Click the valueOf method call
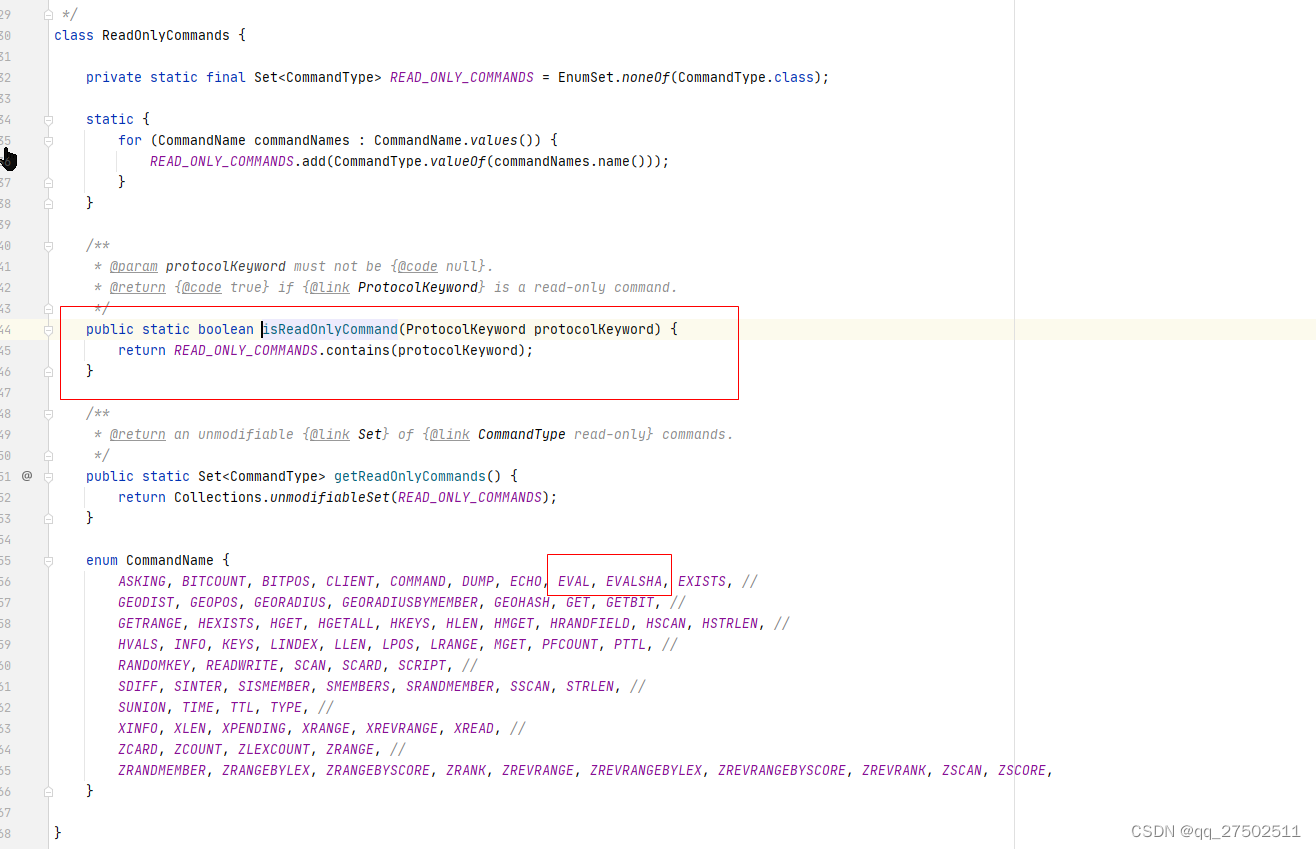Screen dimensions: 1316x849 [x=458, y=161]
